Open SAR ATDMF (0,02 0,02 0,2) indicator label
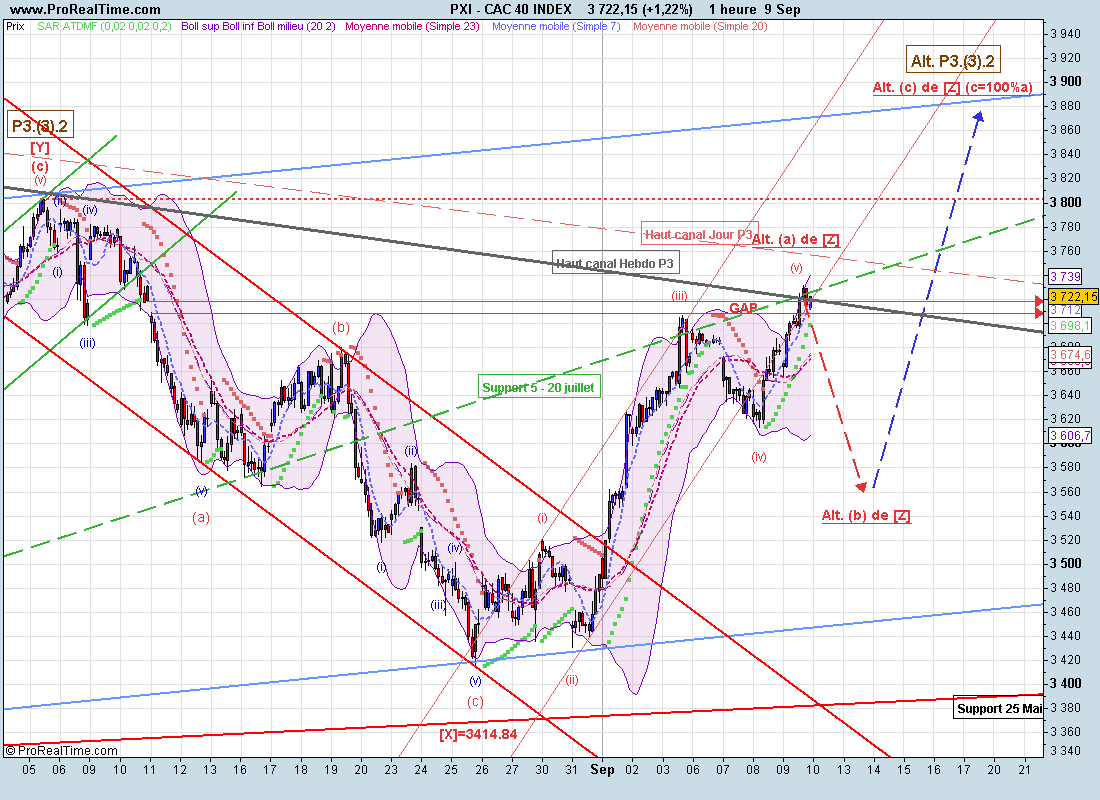Viewport: 1100px width, 800px height. click(104, 26)
